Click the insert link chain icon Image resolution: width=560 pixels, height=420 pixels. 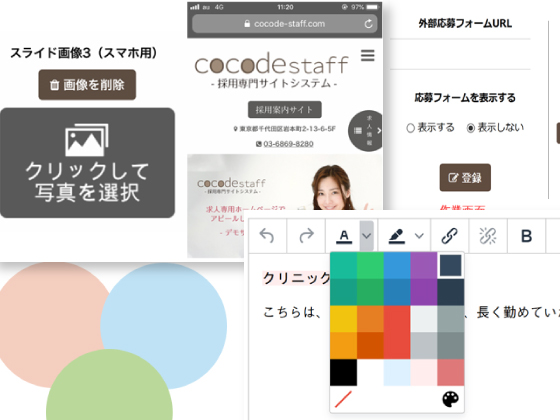tap(449, 236)
